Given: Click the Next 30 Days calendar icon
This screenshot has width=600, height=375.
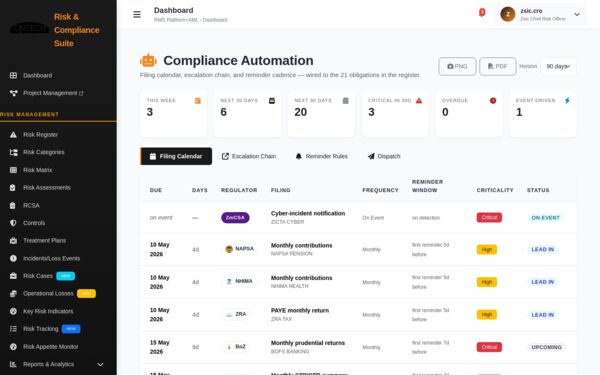Looking at the screenshot, I should click(x=272, y=101).
